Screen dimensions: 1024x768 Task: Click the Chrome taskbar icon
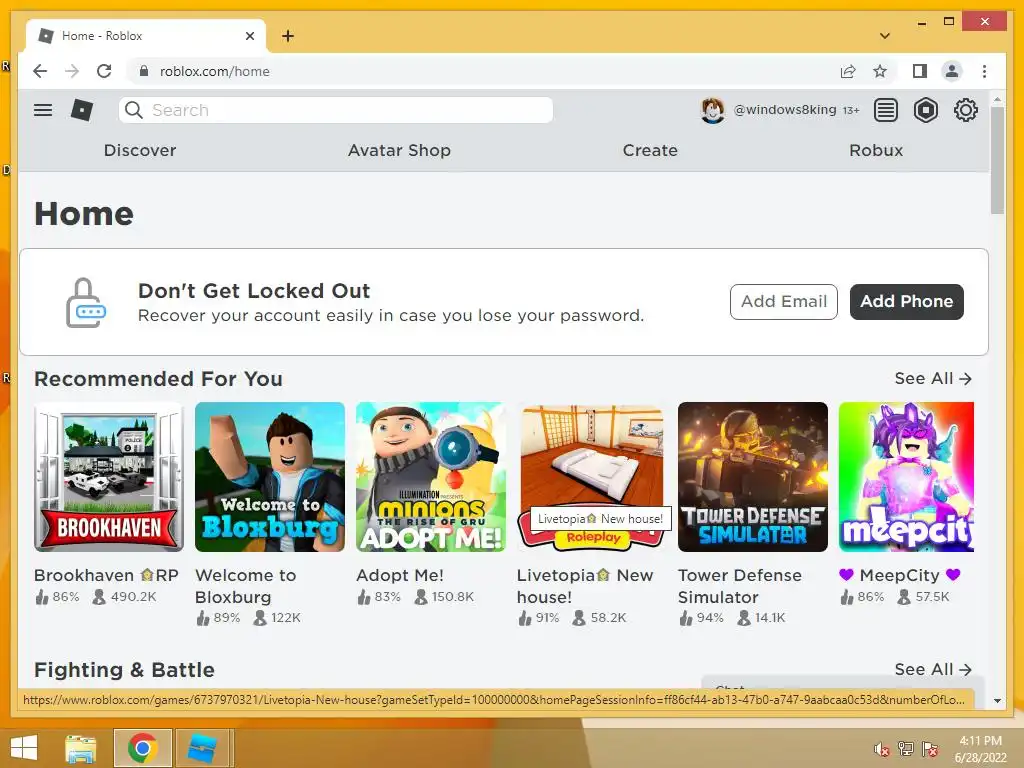pos(143,748)
